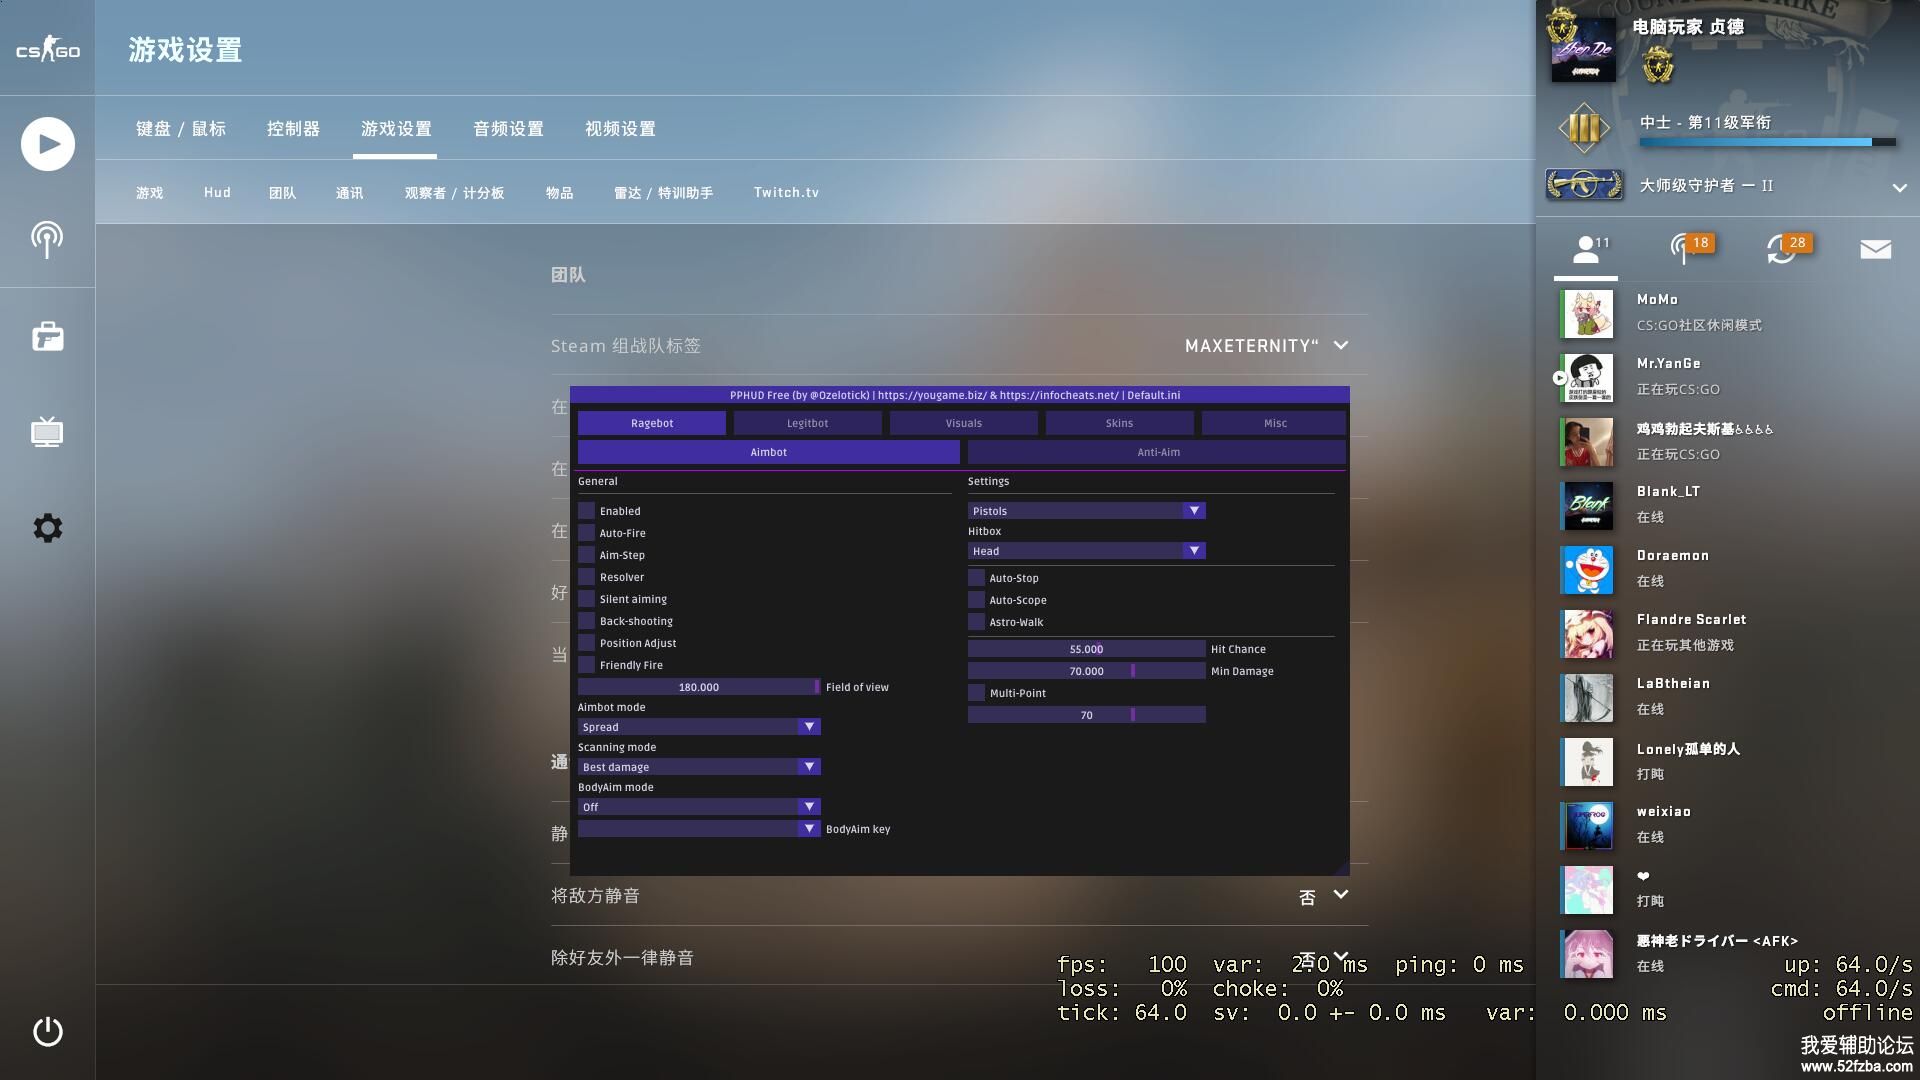Image resolution: width=1920 pixels, height=1080 pixels.
Task: Open the Pistols weapon dropdown
Action: [x=1086, y=511]
